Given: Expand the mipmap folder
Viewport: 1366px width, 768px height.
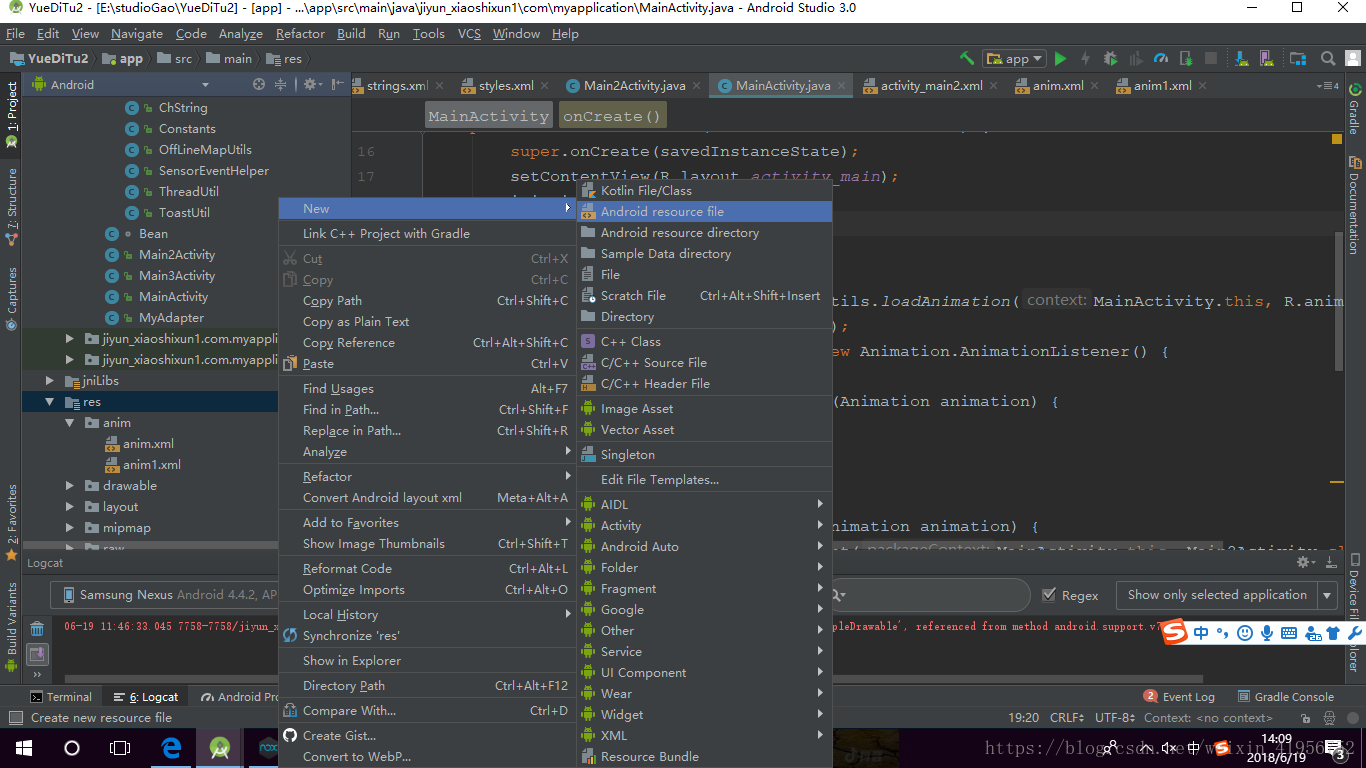Looking at the screenshot, I should click(x=69, y=528).
